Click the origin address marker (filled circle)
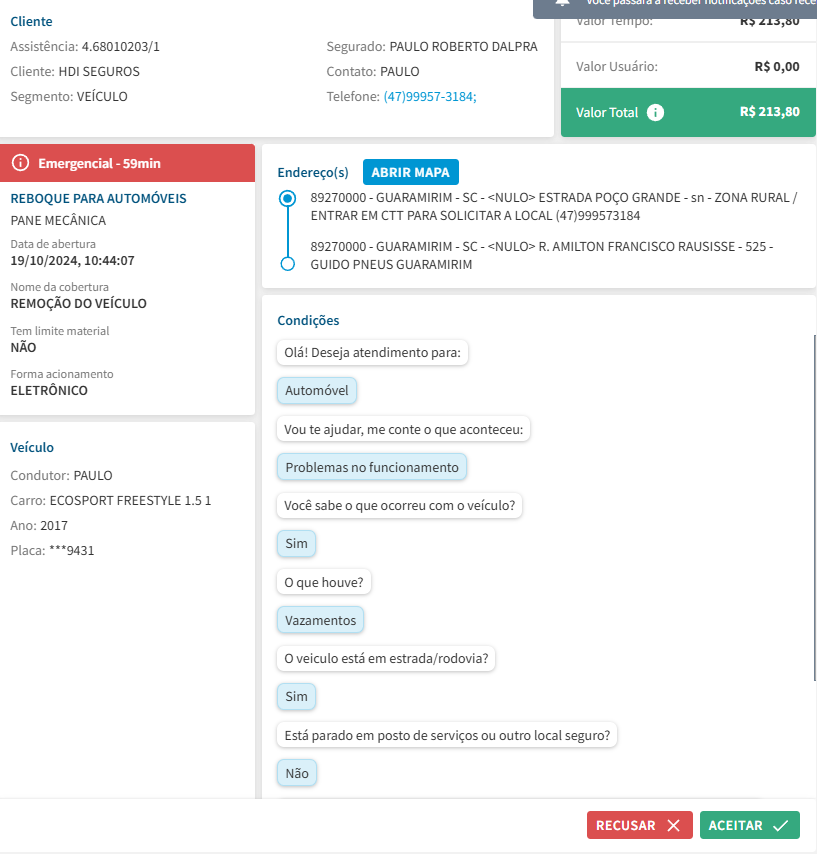The height and width of the screenshot is (854, 817). click(x=288, y=198)
